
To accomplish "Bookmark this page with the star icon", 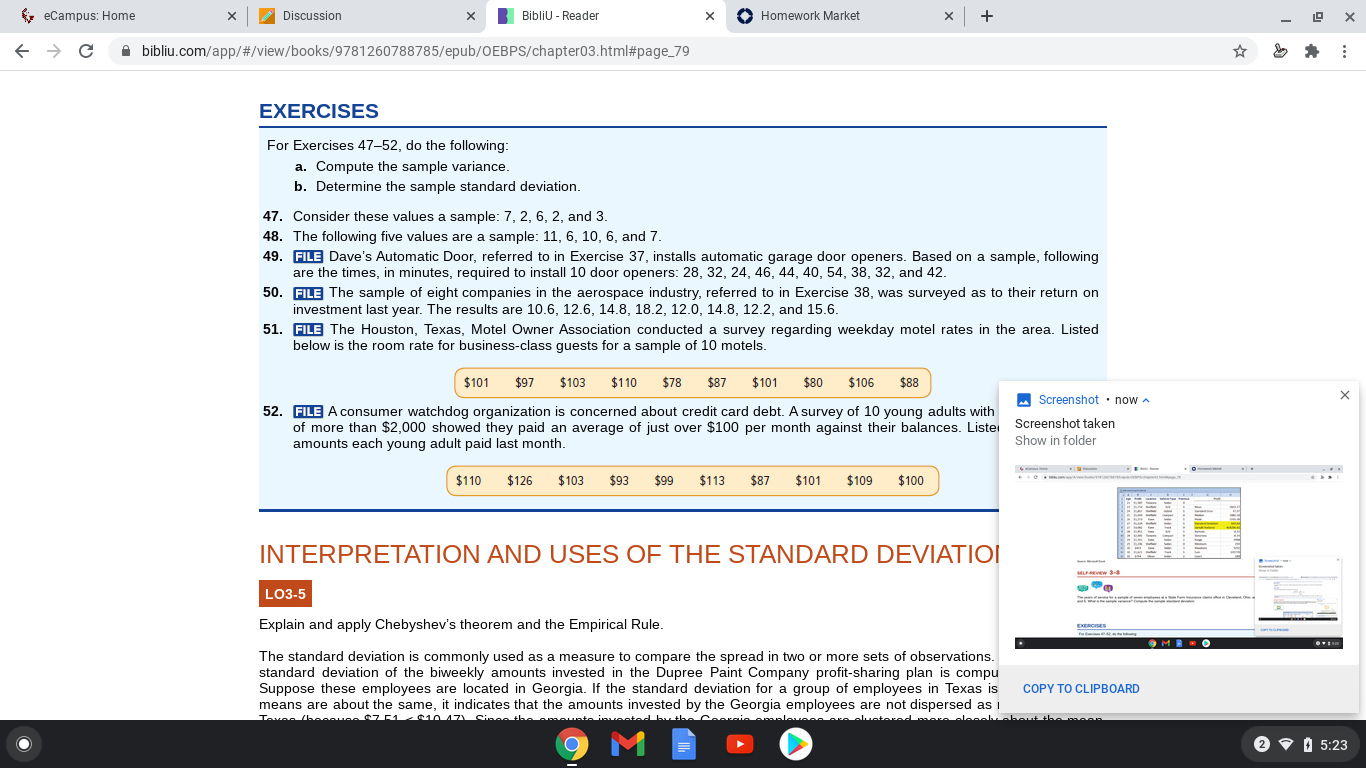I will [x=1240, y=51].
